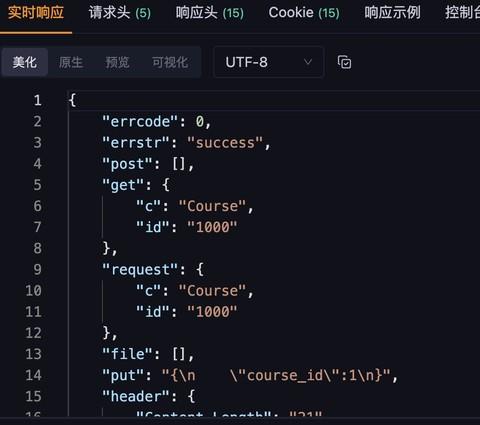This screenshot has height=425, width=480.
Task: Select the 实时响应 tab
Action: (x=36, y=13)
